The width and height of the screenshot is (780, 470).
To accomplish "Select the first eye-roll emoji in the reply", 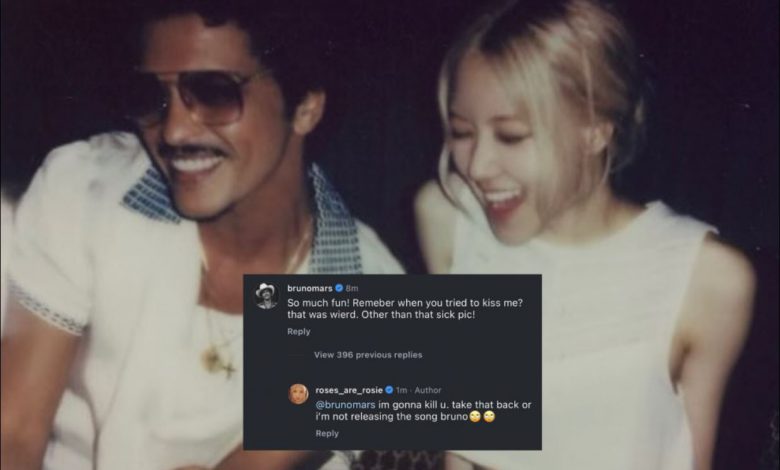I will tap(476, 417).
